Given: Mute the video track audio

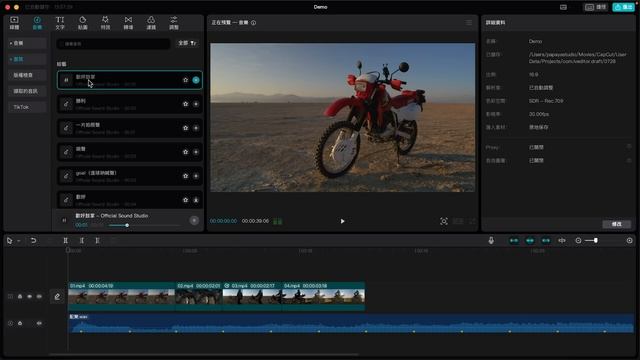Looking at the screenshot, I should (39, 296).
